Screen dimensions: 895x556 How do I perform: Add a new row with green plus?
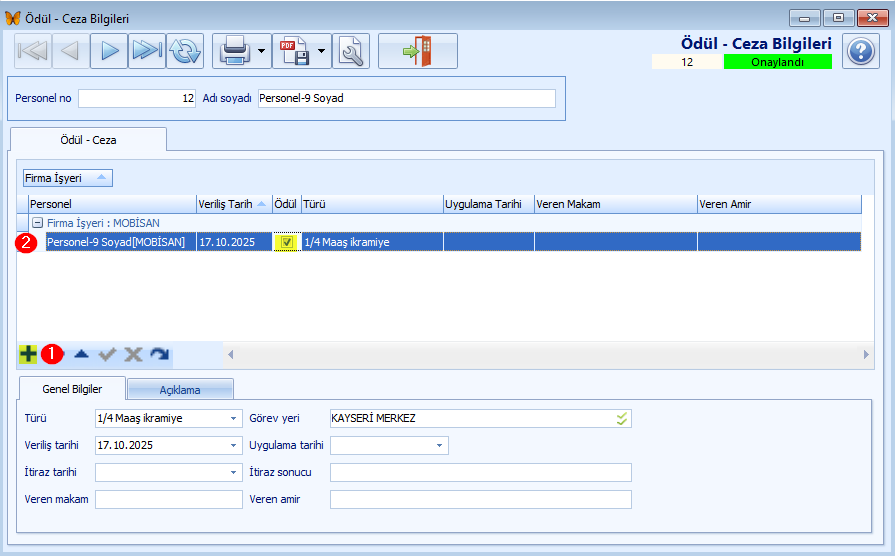pos(28,354)
